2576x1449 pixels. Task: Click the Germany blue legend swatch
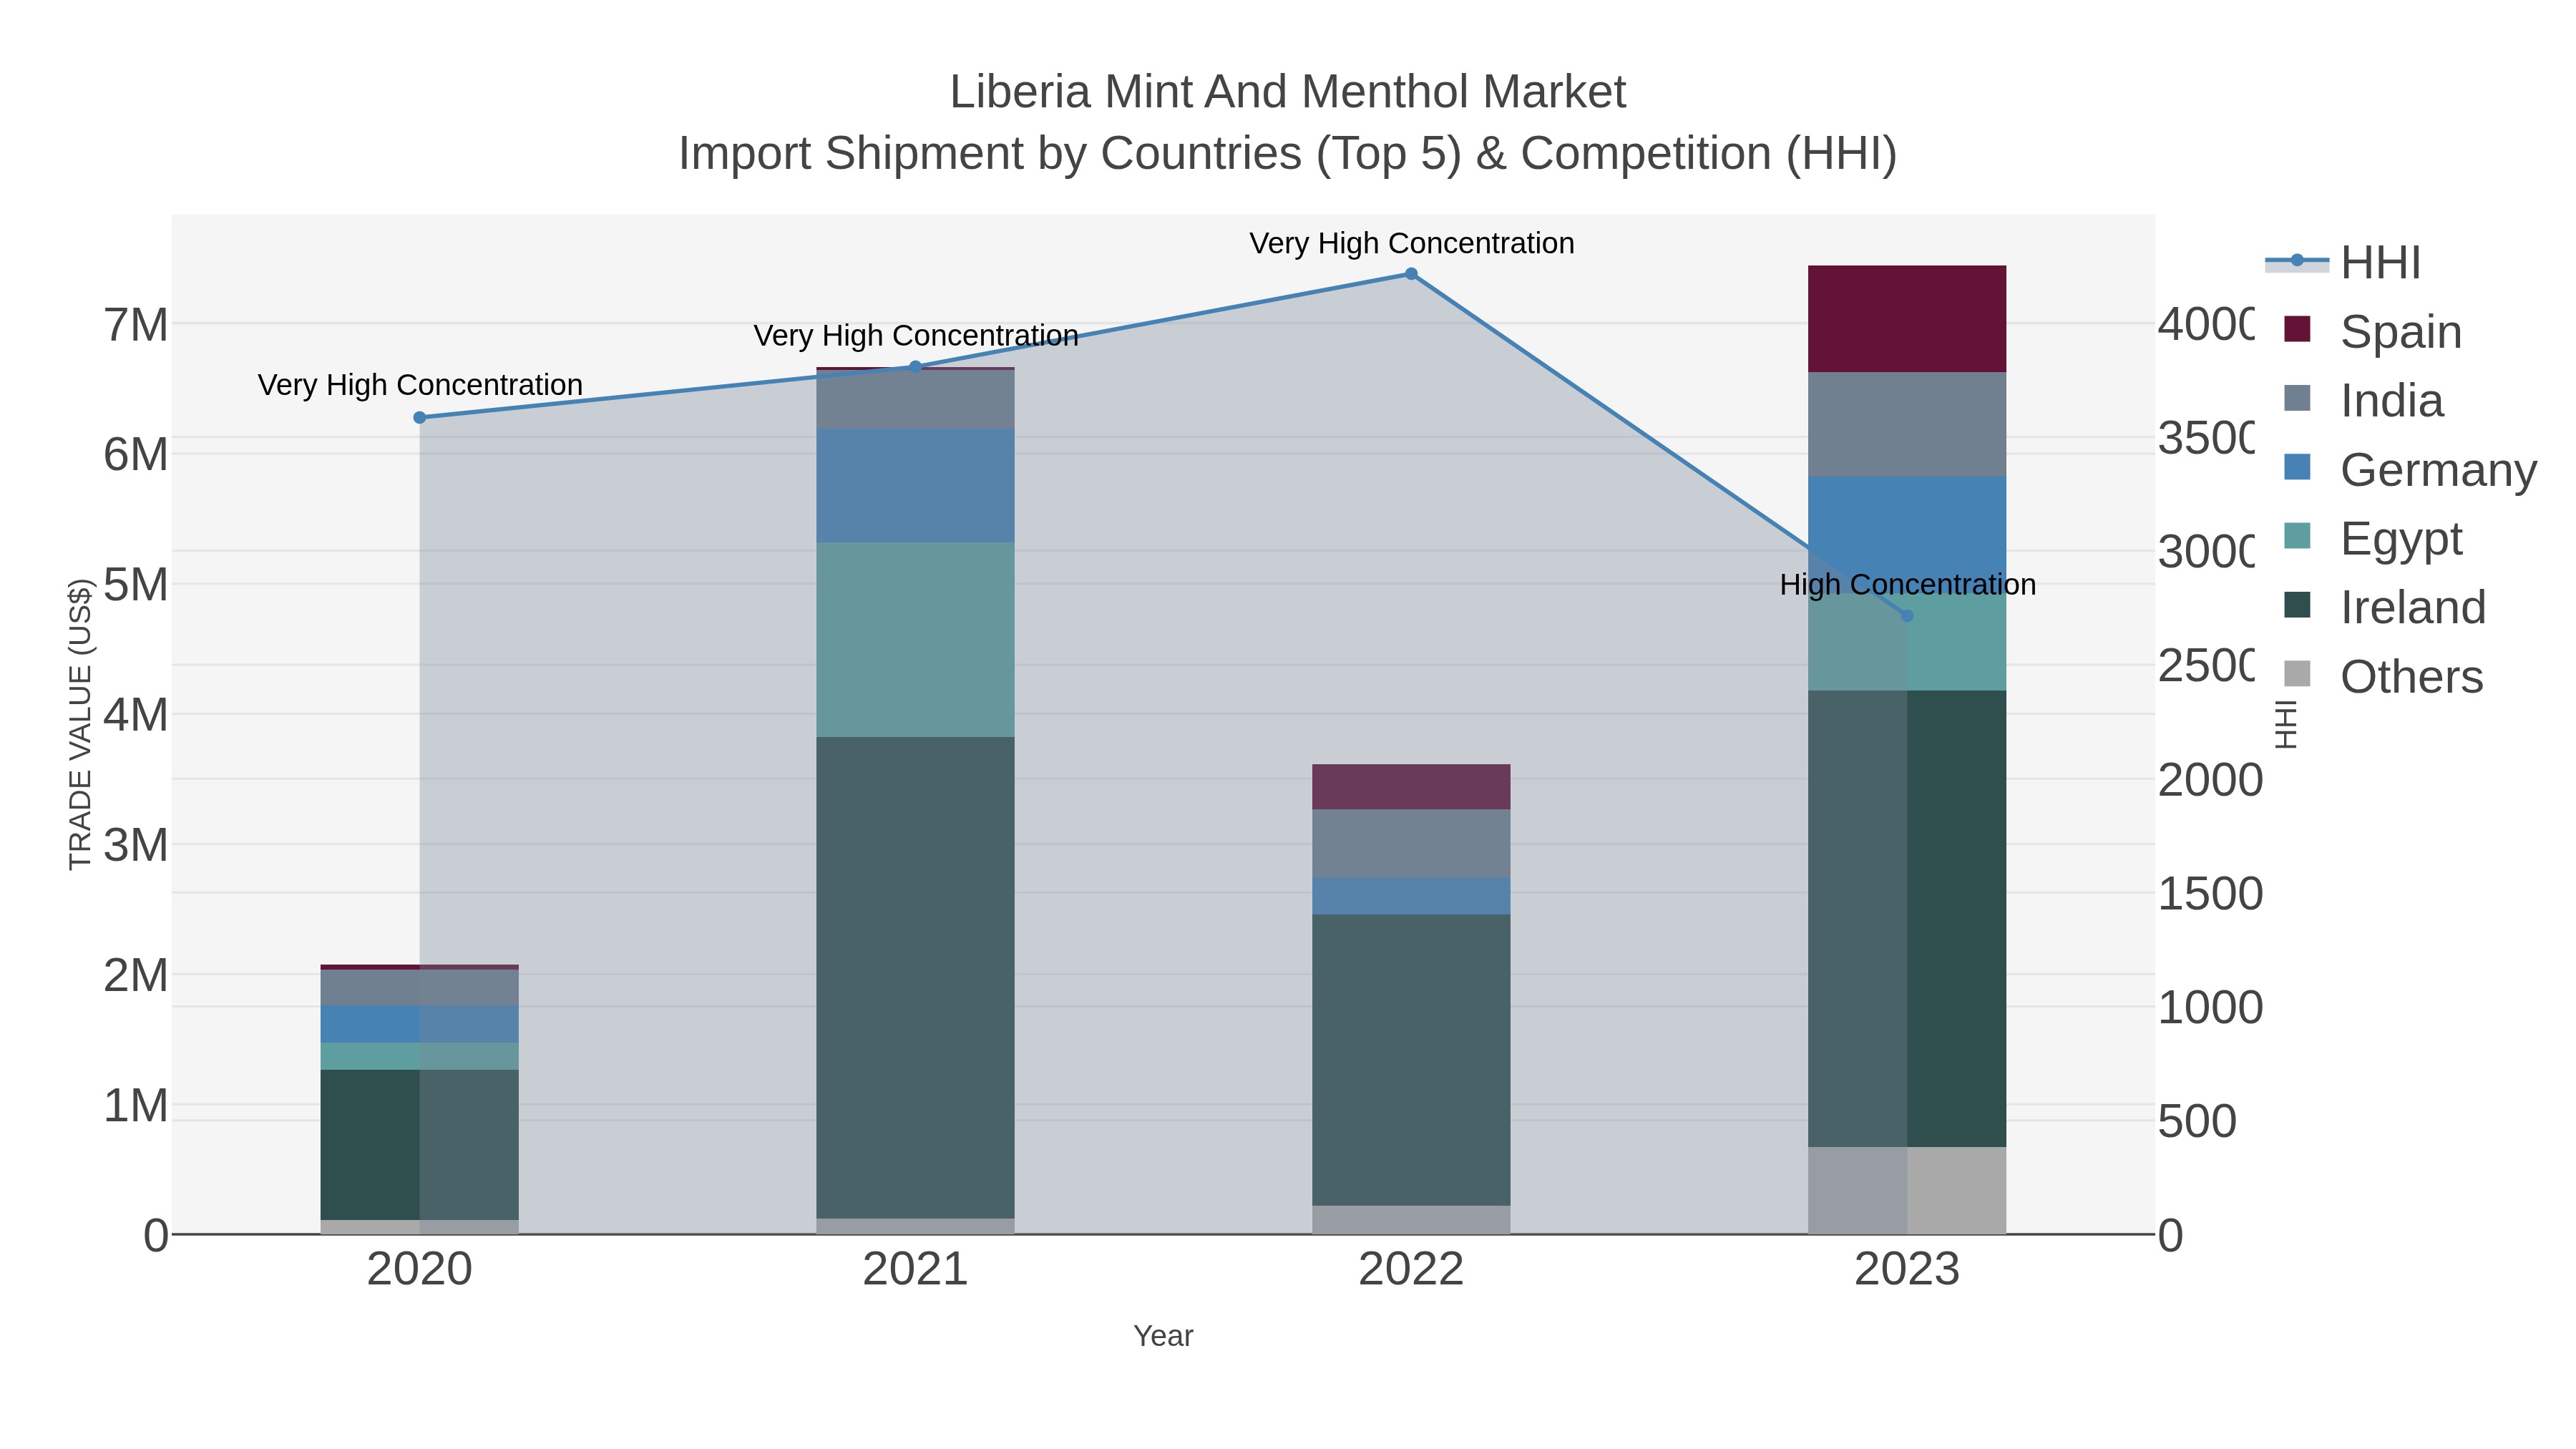pos(2298,467)
